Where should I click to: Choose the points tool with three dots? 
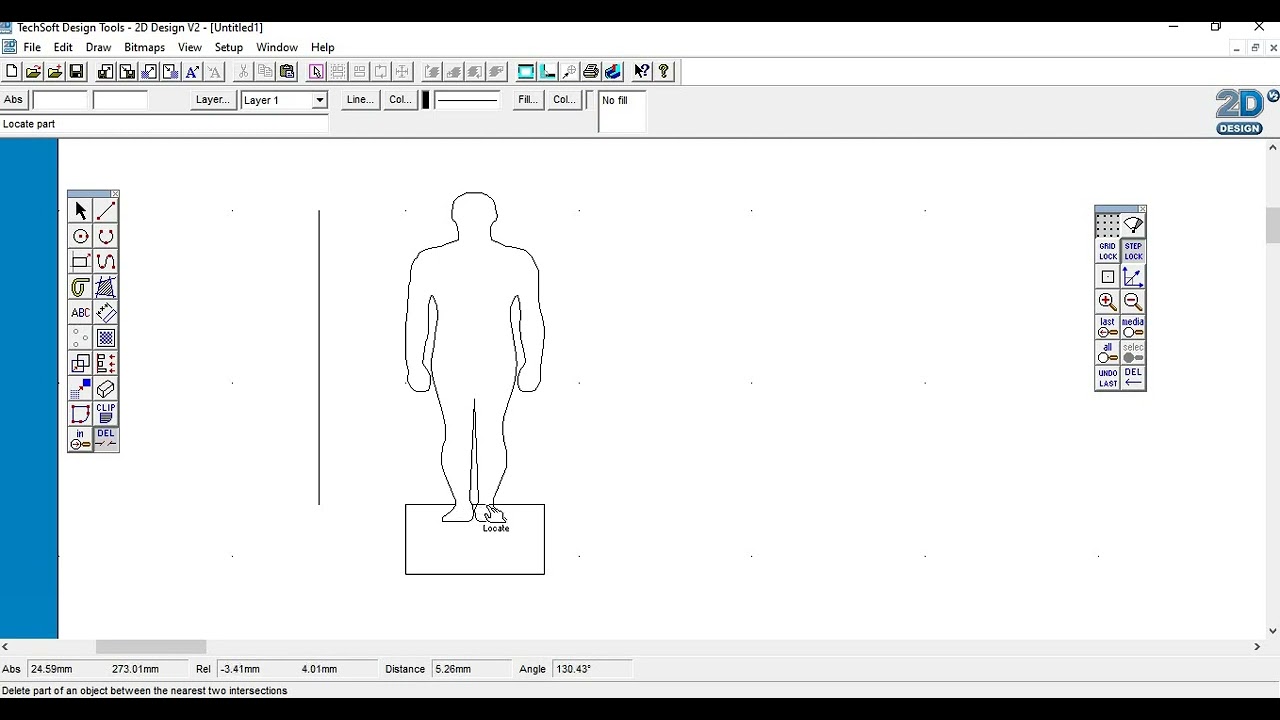(x=81, y=338)
